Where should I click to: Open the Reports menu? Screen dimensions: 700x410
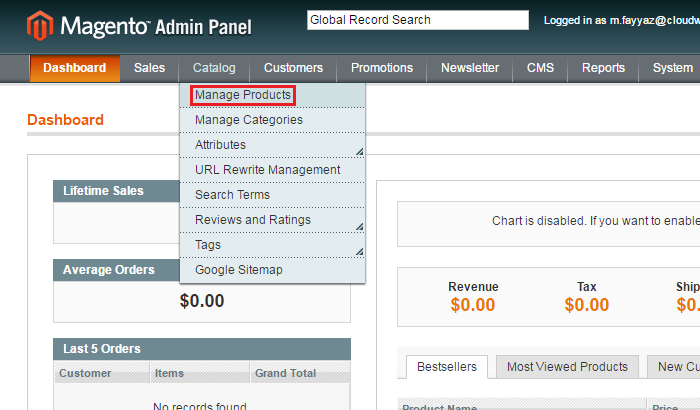point(603,68)
